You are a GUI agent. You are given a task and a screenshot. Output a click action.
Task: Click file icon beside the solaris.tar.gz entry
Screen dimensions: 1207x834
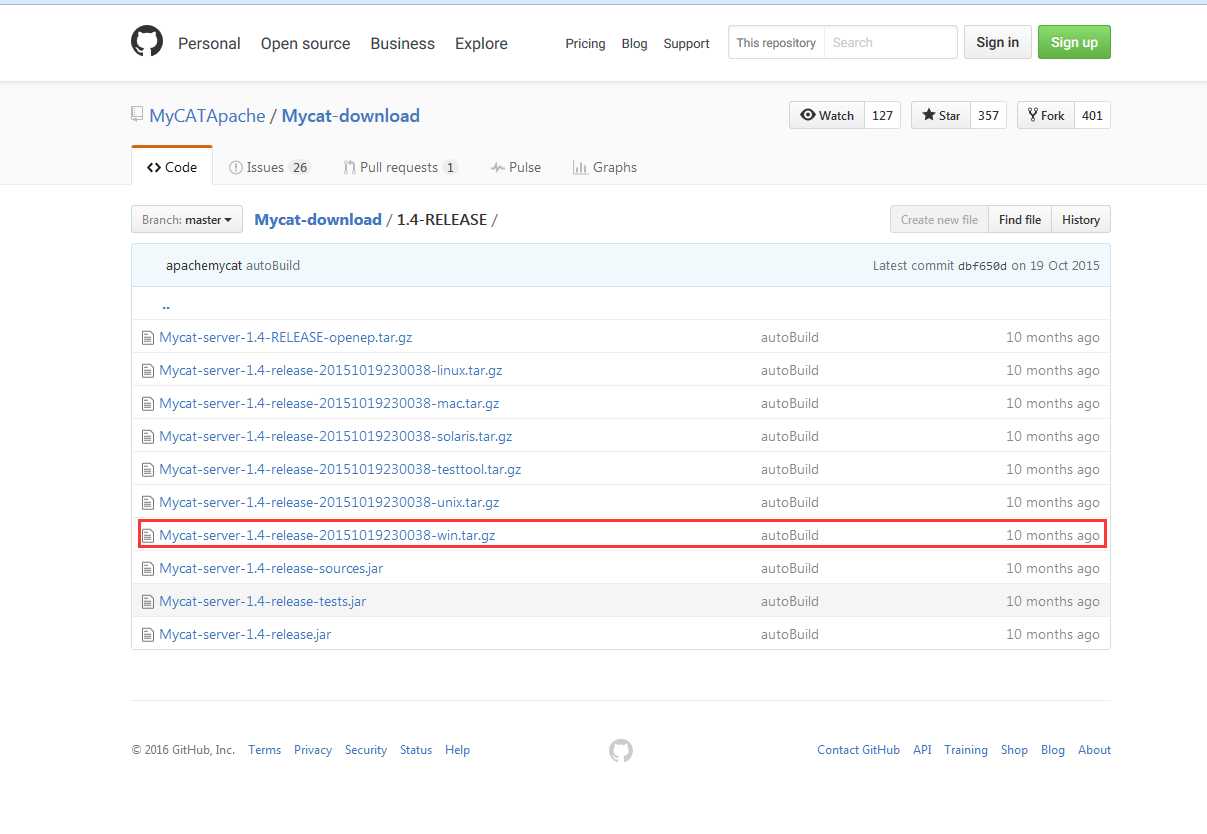point(148,437)
